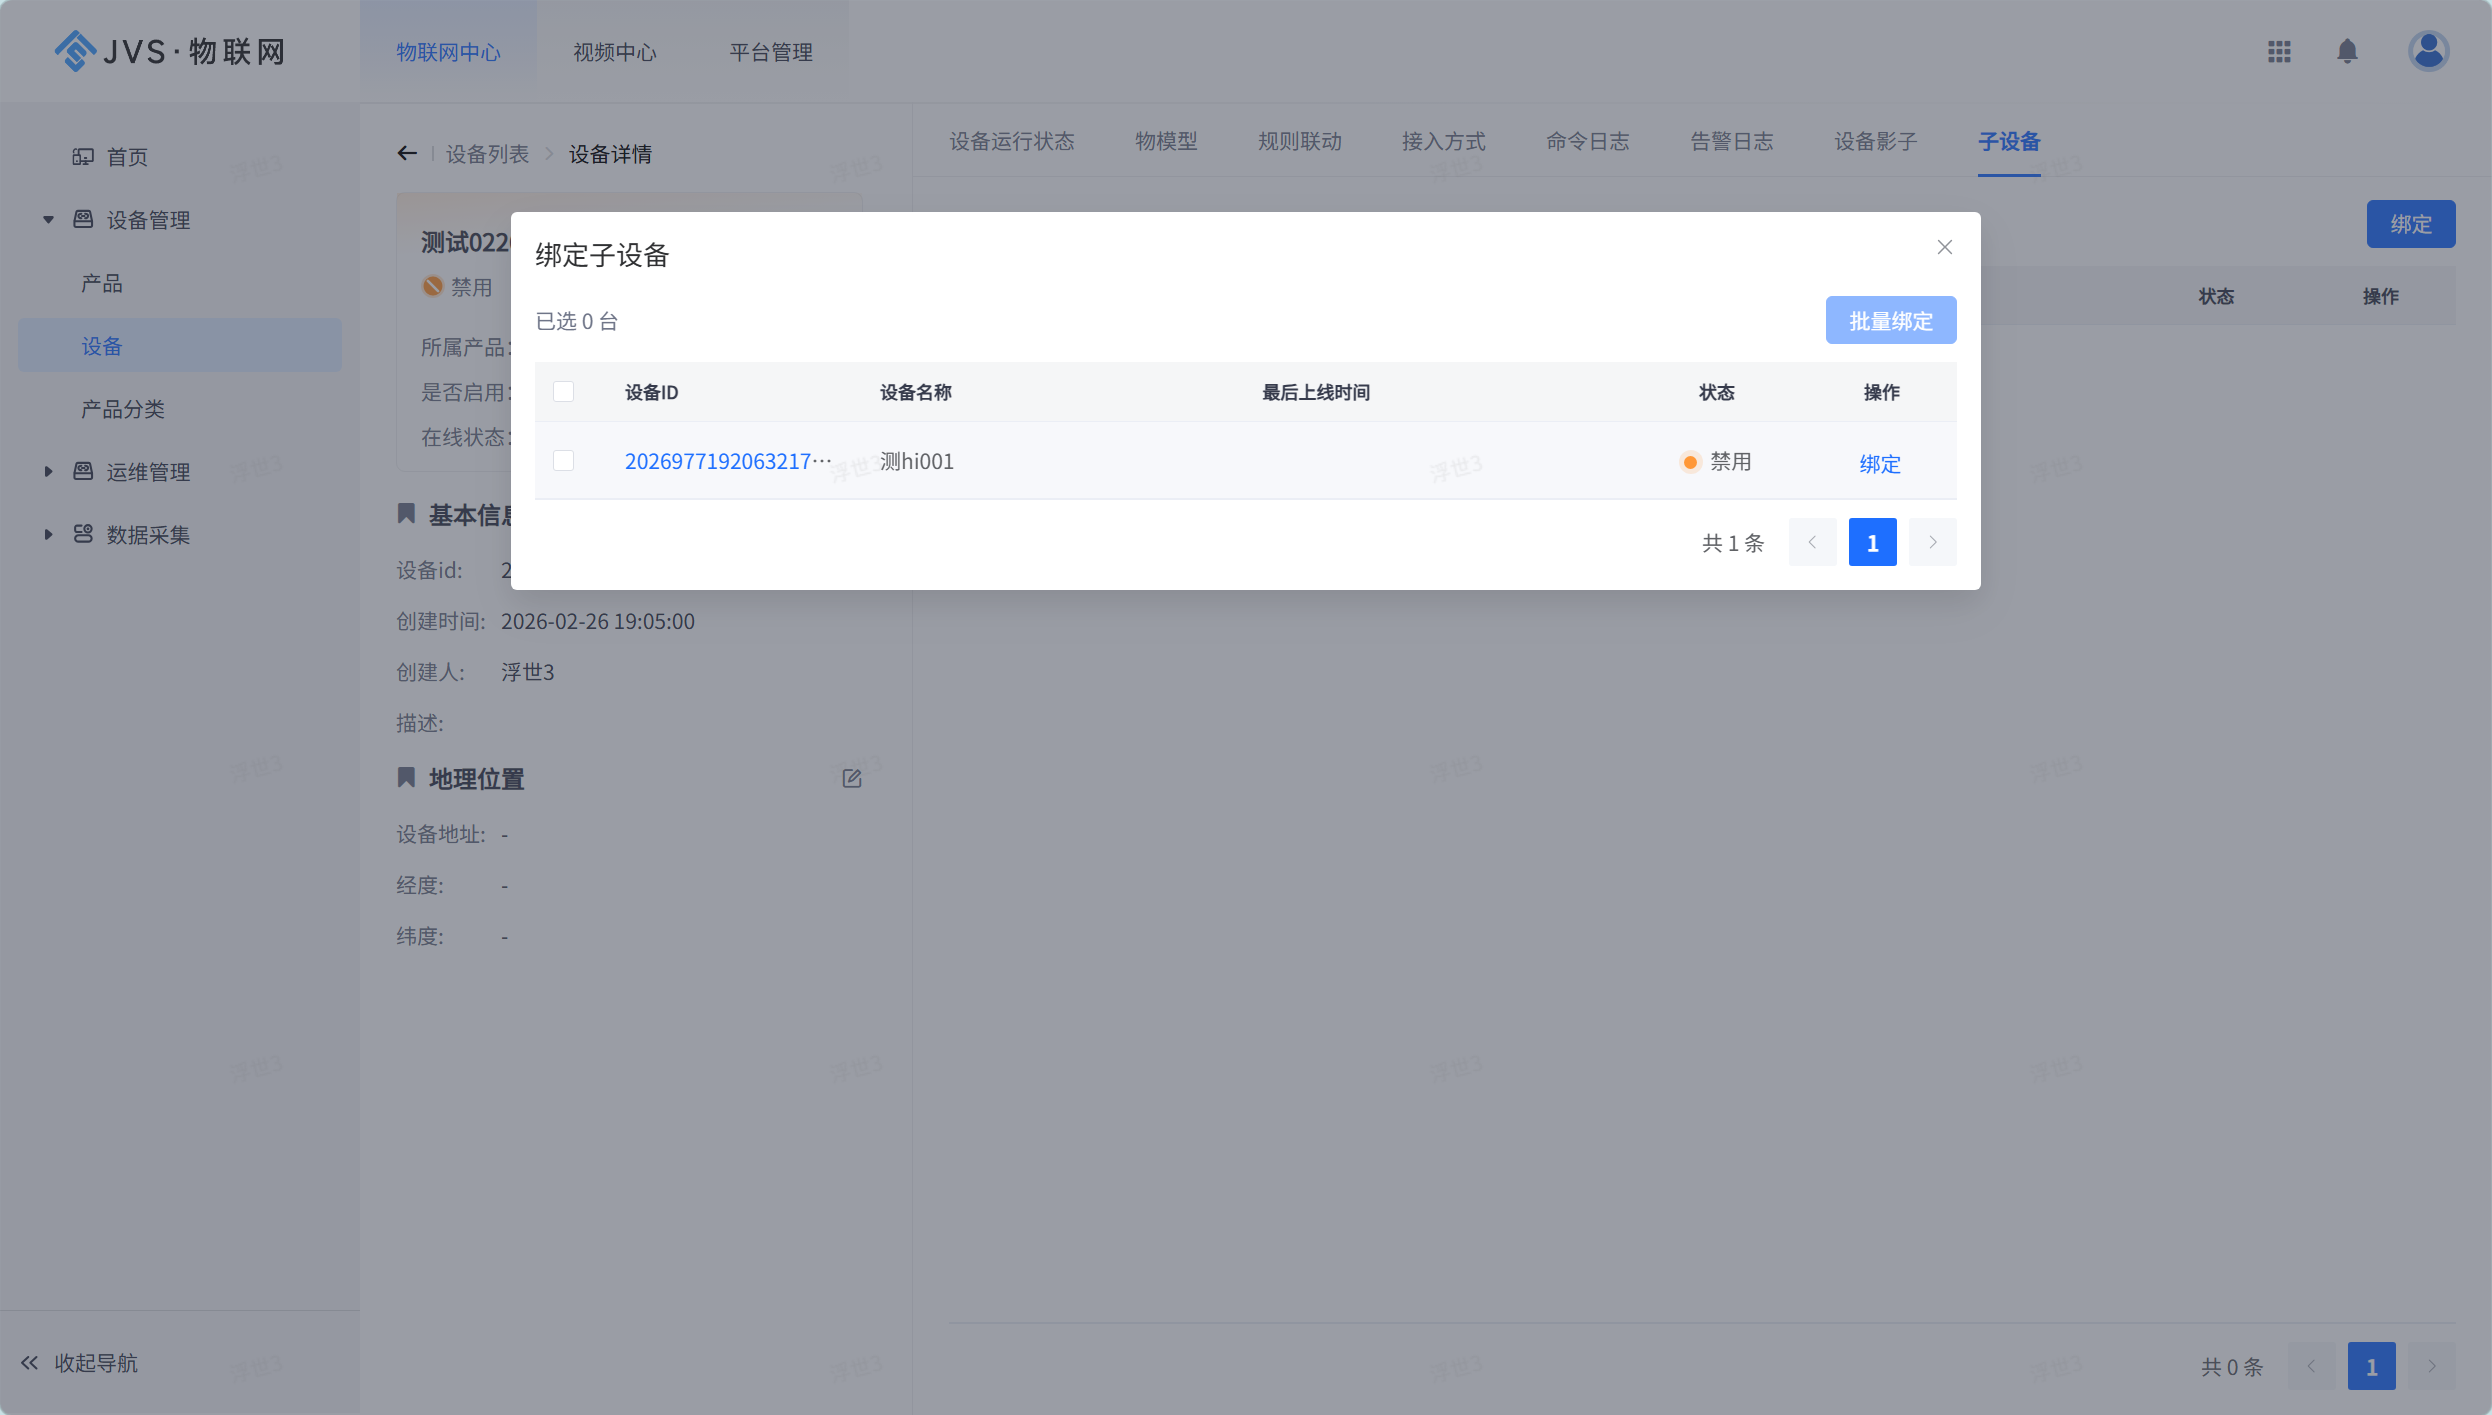Collapse the 设备管理 tree section
This screenshot has width=2492, height=1415.
pyautogui.click(x=48, y=220)
